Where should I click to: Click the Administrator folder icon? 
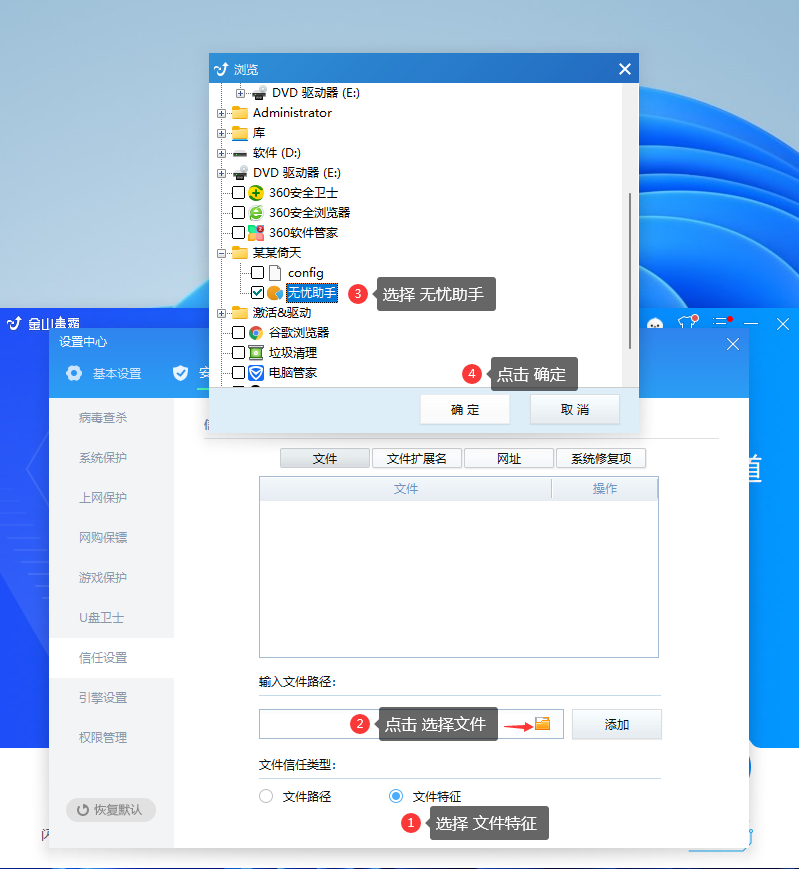[x=239, y=113]
